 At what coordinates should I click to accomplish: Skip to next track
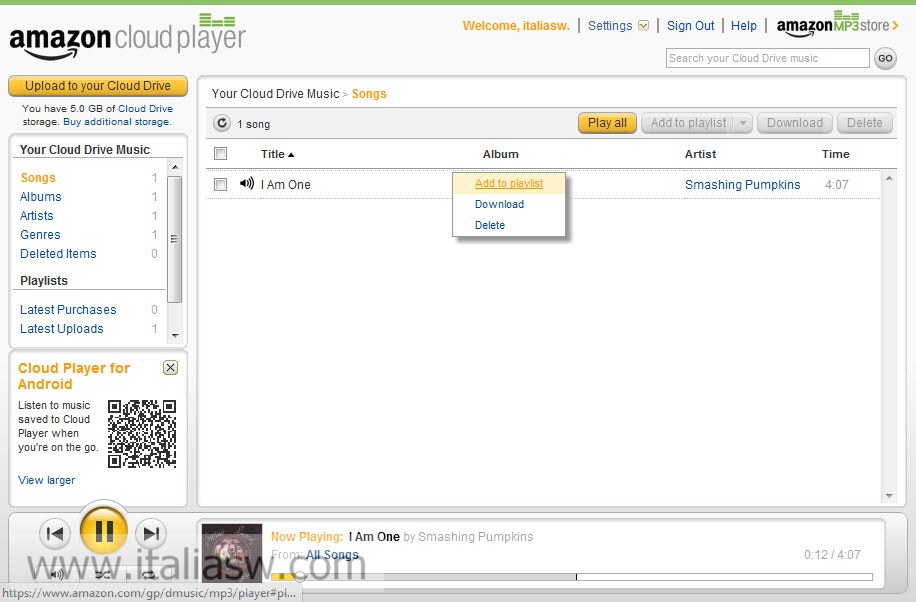coord(151,534)
